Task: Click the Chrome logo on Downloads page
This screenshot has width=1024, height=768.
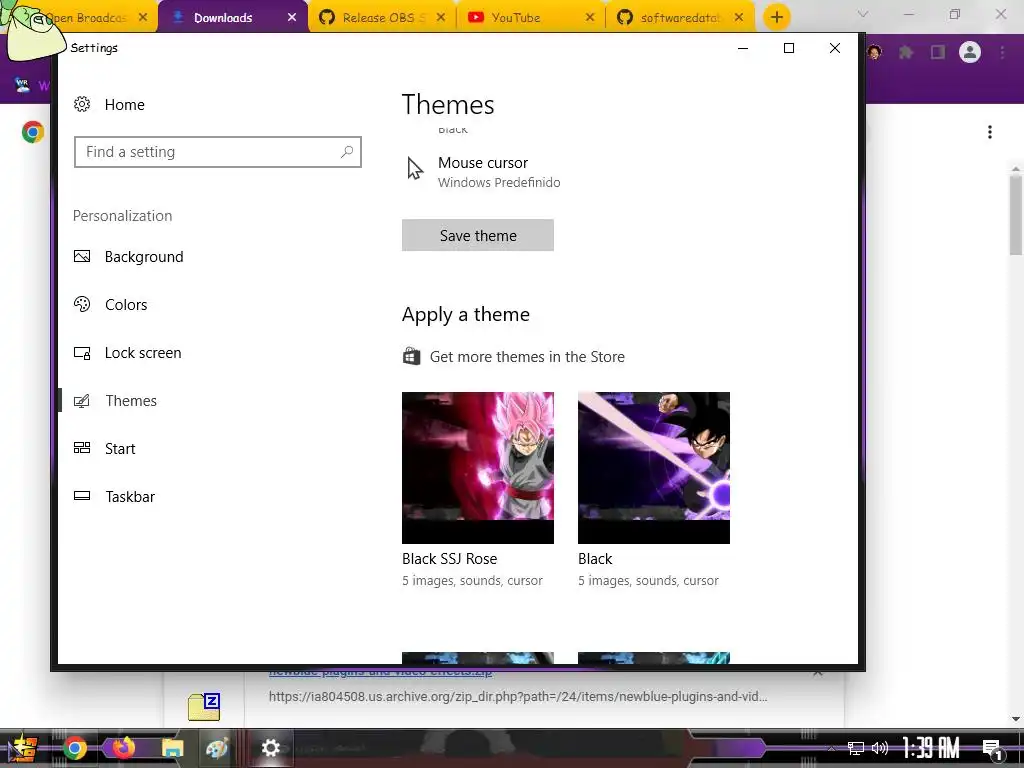Action: coord(33,132)
